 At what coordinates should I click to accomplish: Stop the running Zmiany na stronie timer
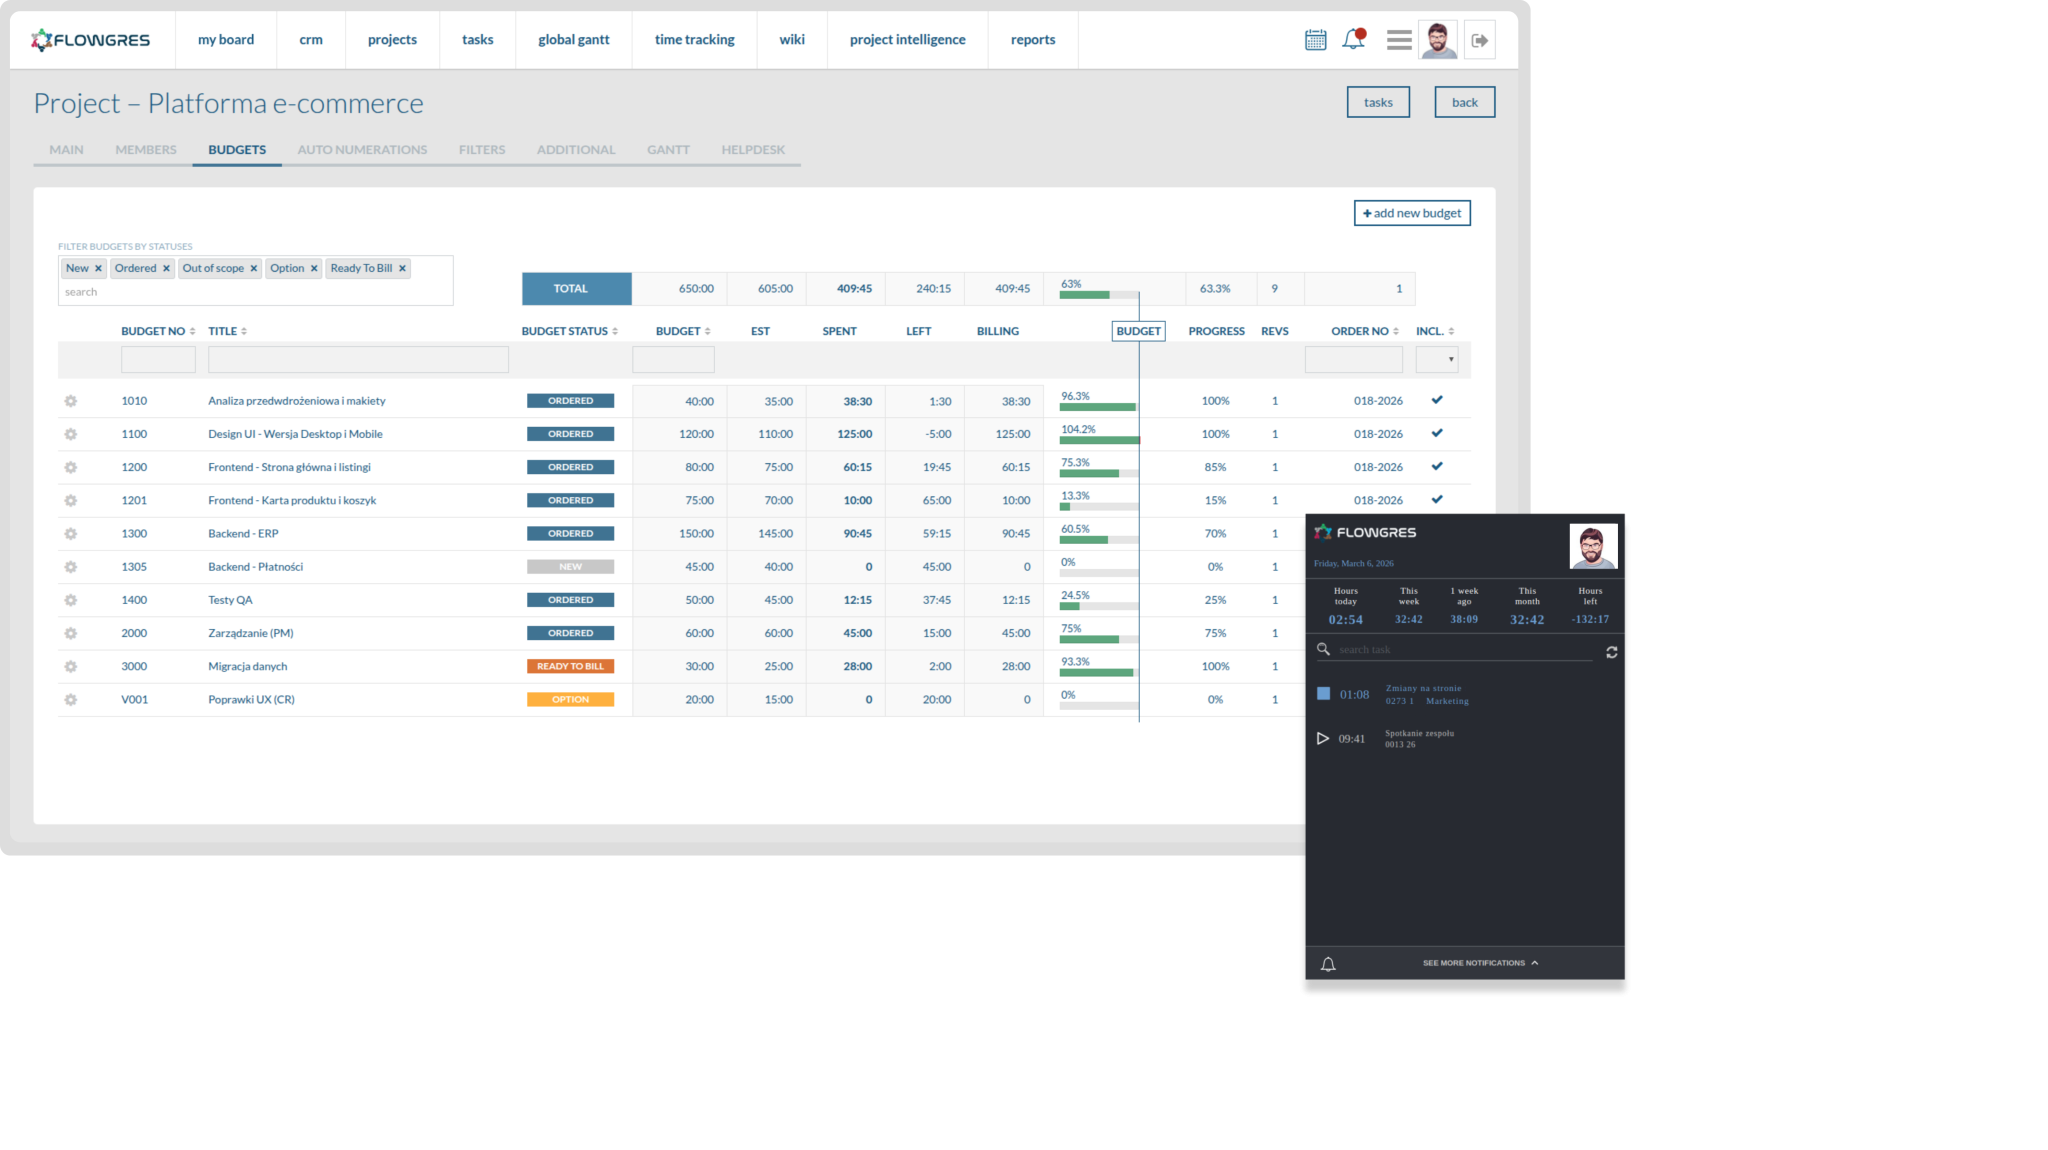pyautogui.click(x=1323, y=693)
